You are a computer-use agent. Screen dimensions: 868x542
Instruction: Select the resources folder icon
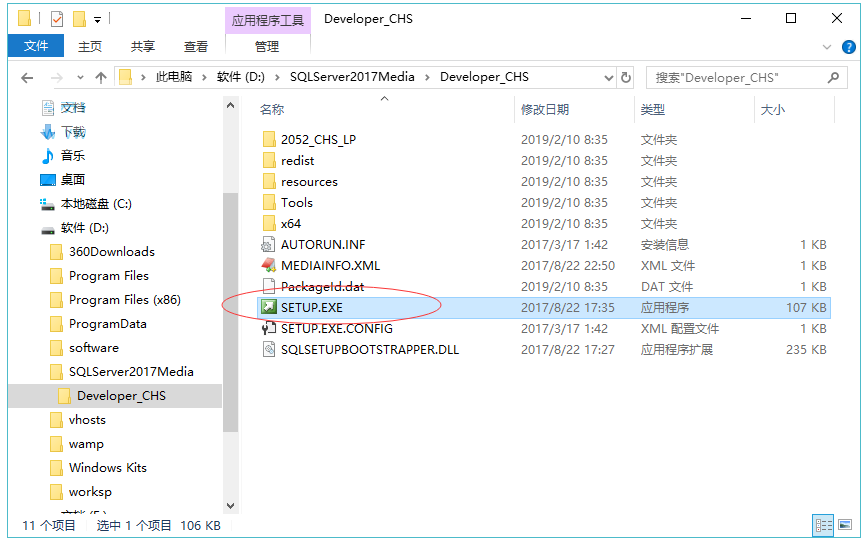pyautogui.click(x=269, y=182)
